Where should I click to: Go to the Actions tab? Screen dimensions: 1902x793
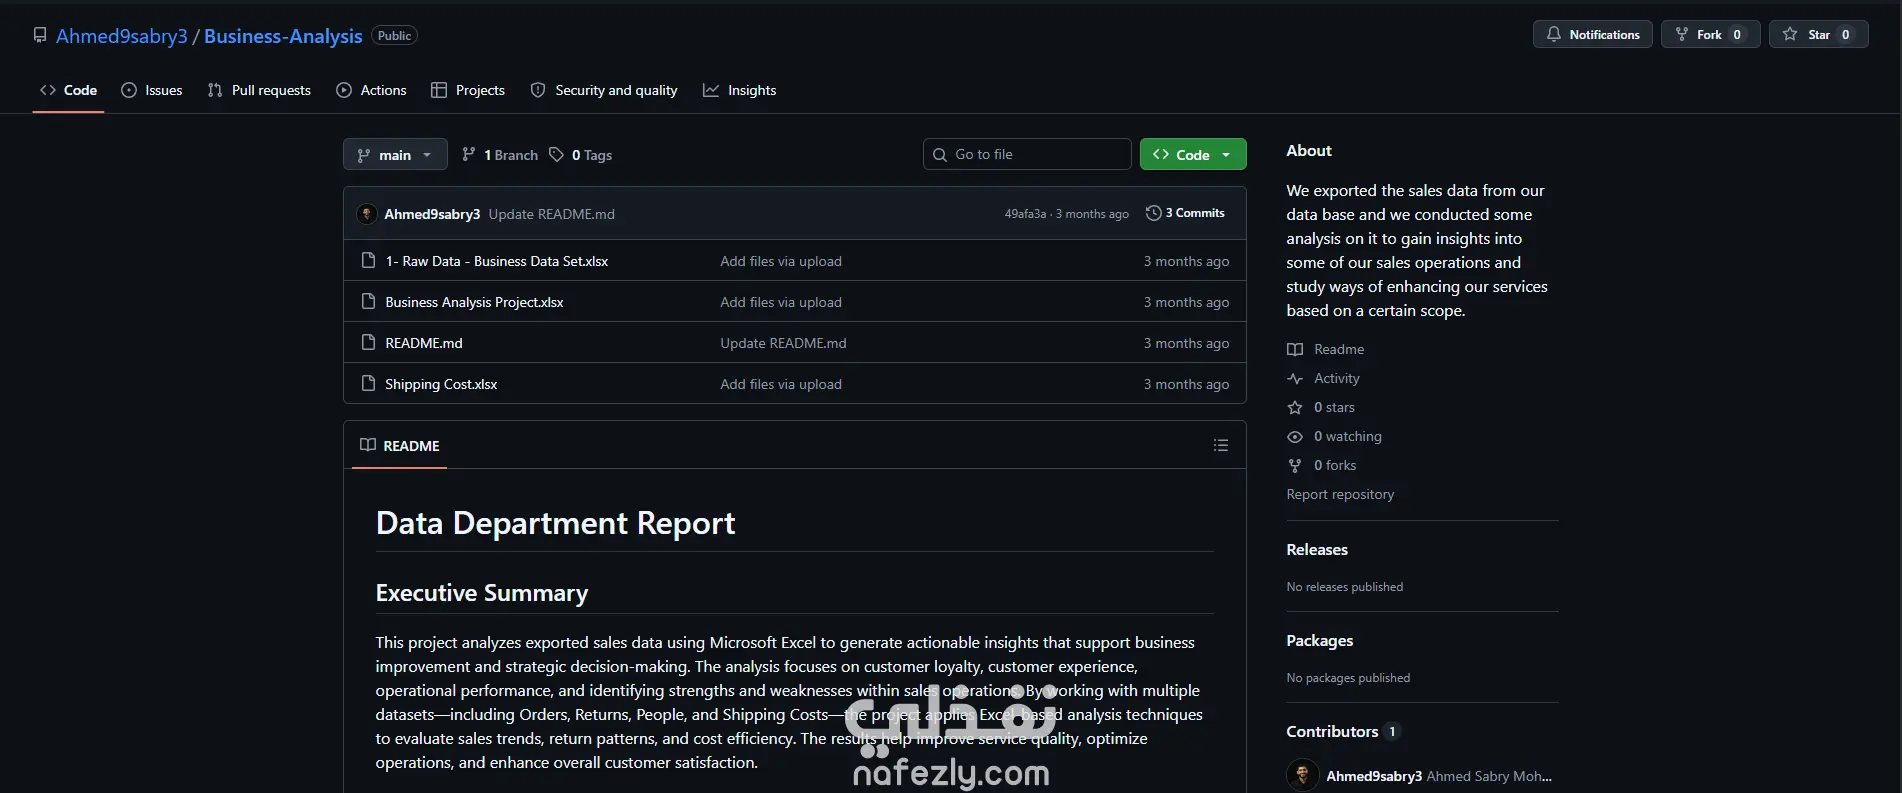[x=371, y=90]
